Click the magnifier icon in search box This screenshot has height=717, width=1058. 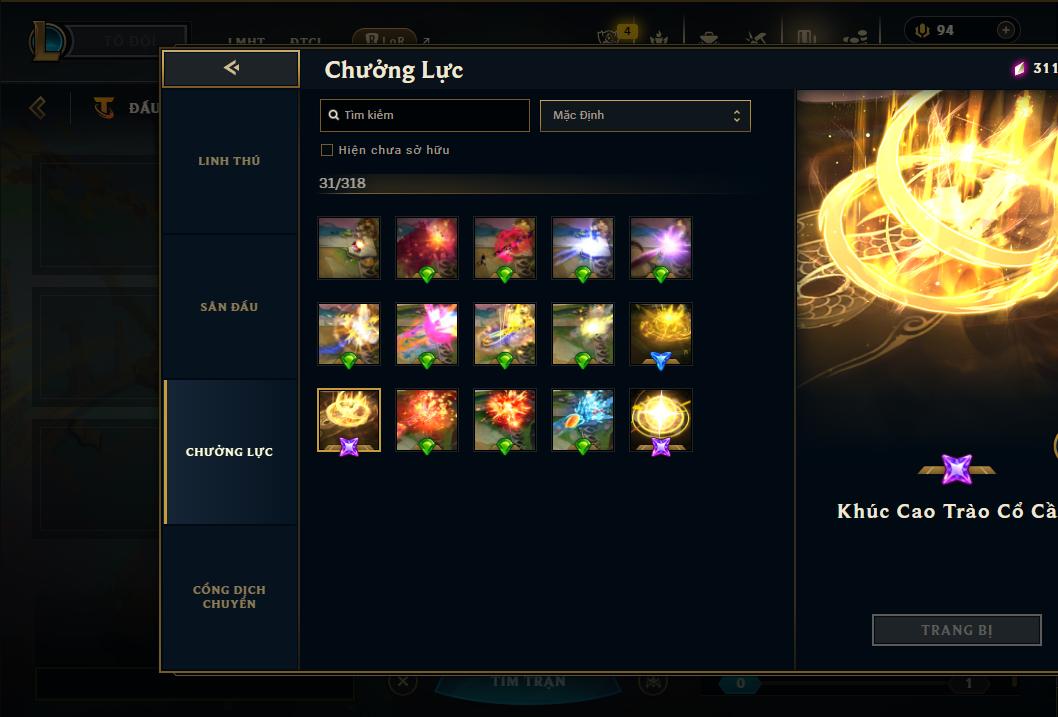point(333,115)
